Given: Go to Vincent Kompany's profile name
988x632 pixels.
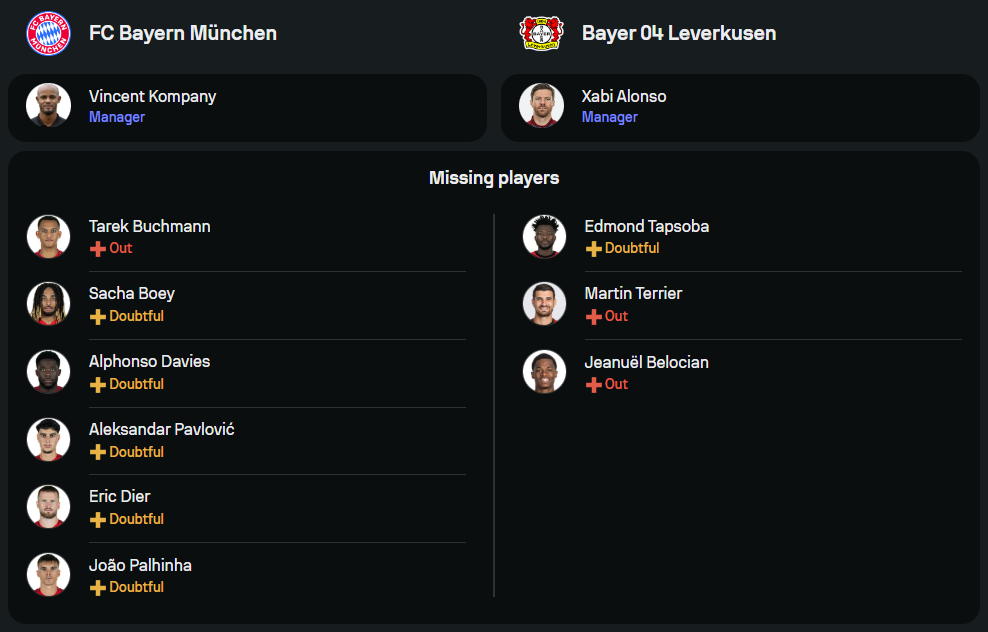Looking at the screenshot, I should (x=152, y=96).
